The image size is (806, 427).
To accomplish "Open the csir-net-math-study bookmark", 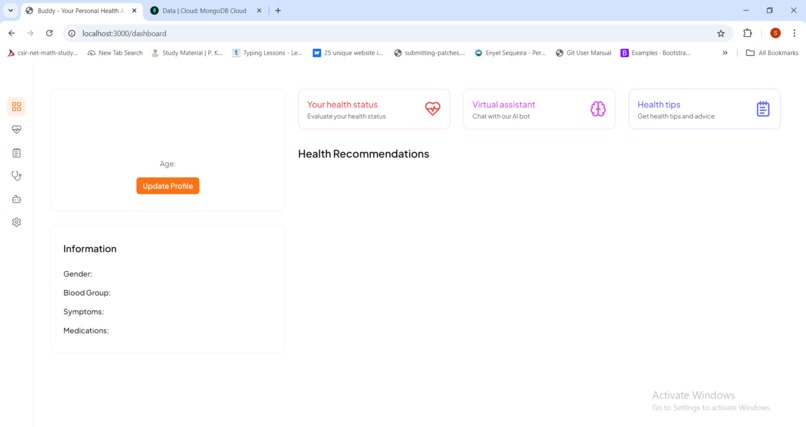I will pos(42,52).
